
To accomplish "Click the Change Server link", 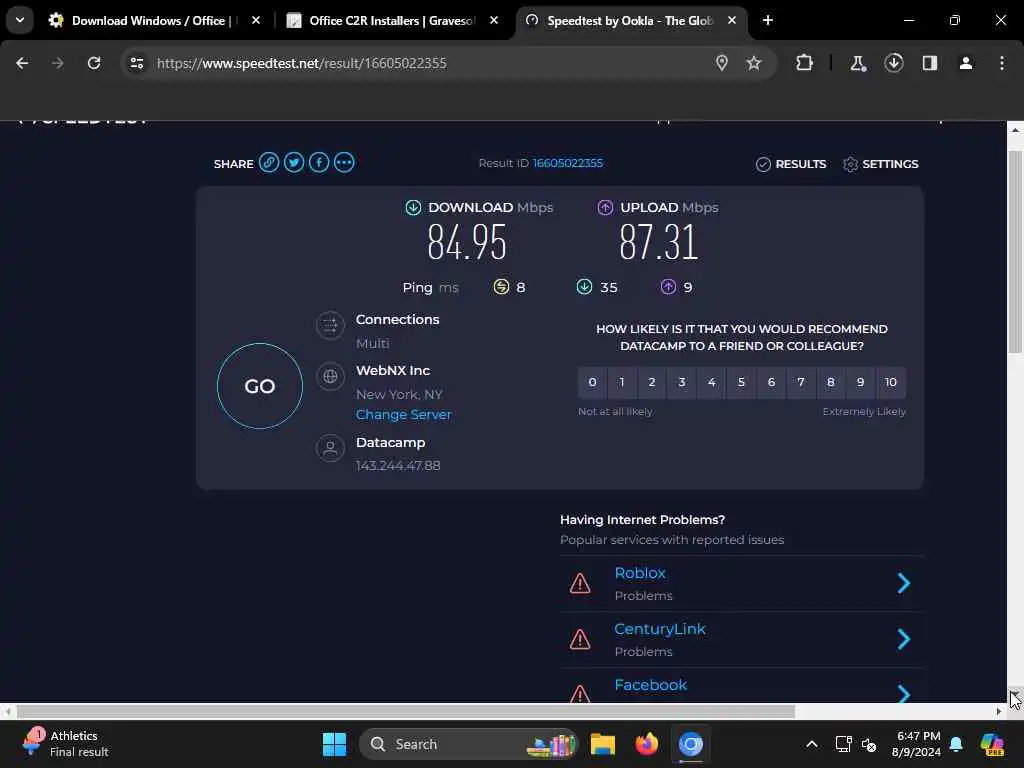I will click(x=404, y=415).
